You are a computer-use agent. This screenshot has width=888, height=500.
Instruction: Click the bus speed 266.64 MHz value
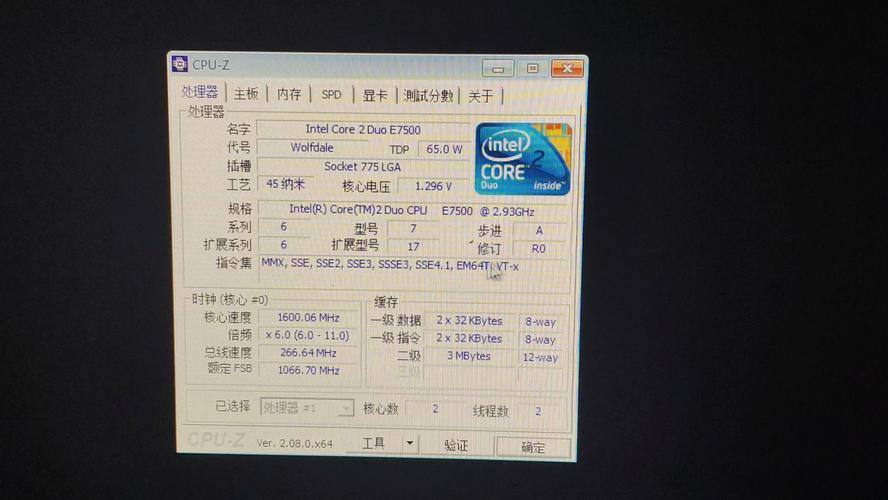(309, 353)
